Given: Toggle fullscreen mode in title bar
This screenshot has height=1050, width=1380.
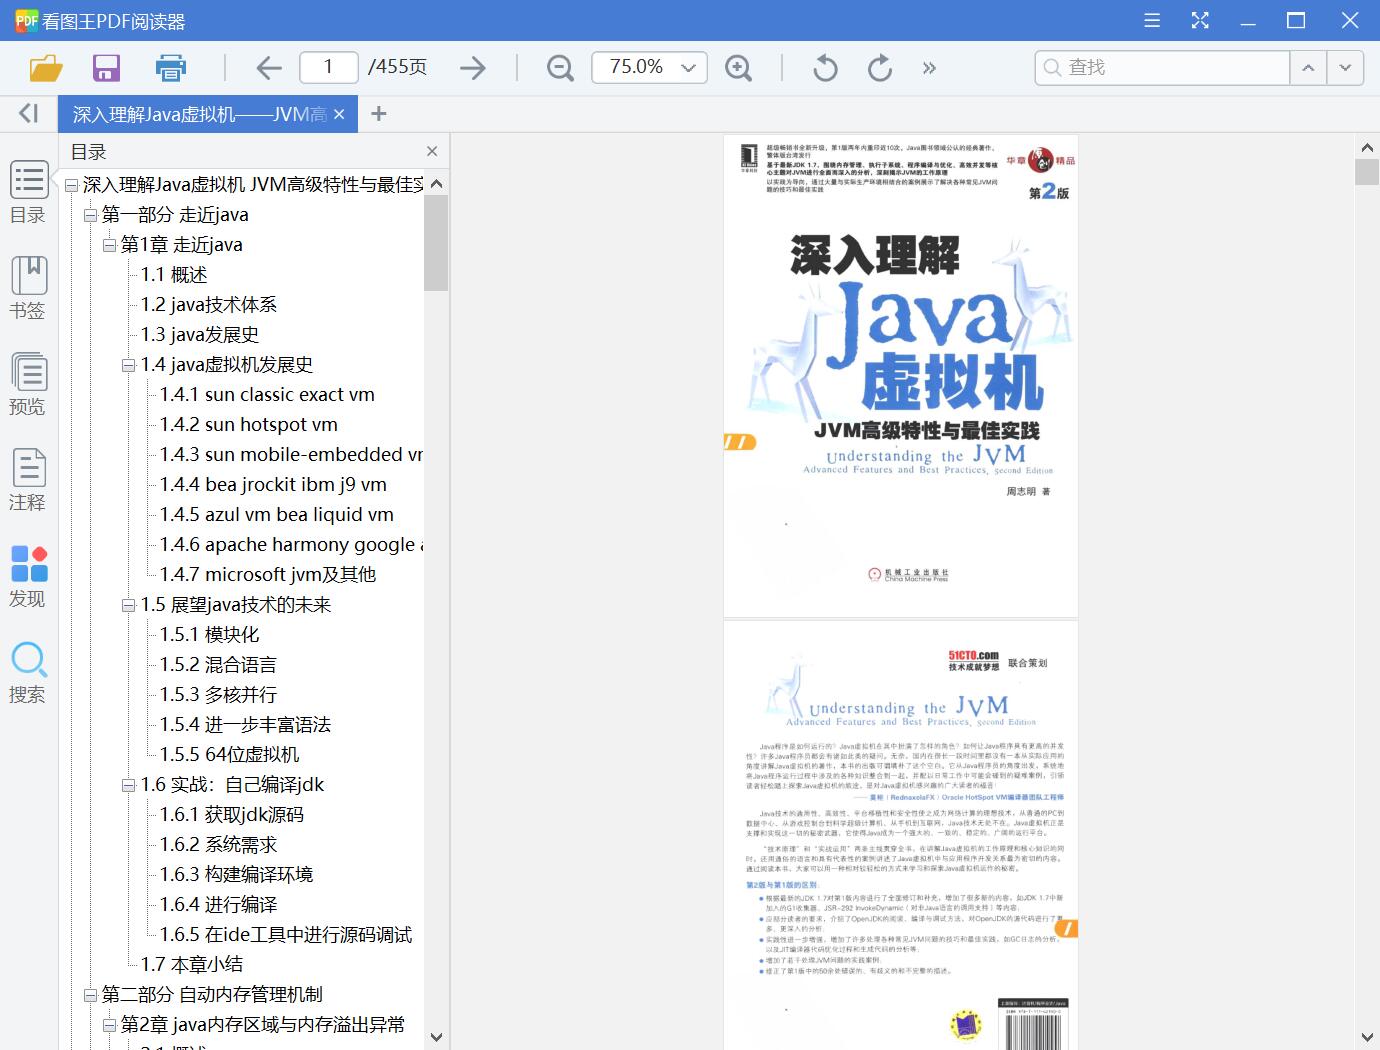Looking at the screenshot, I should pos(1200,20).
